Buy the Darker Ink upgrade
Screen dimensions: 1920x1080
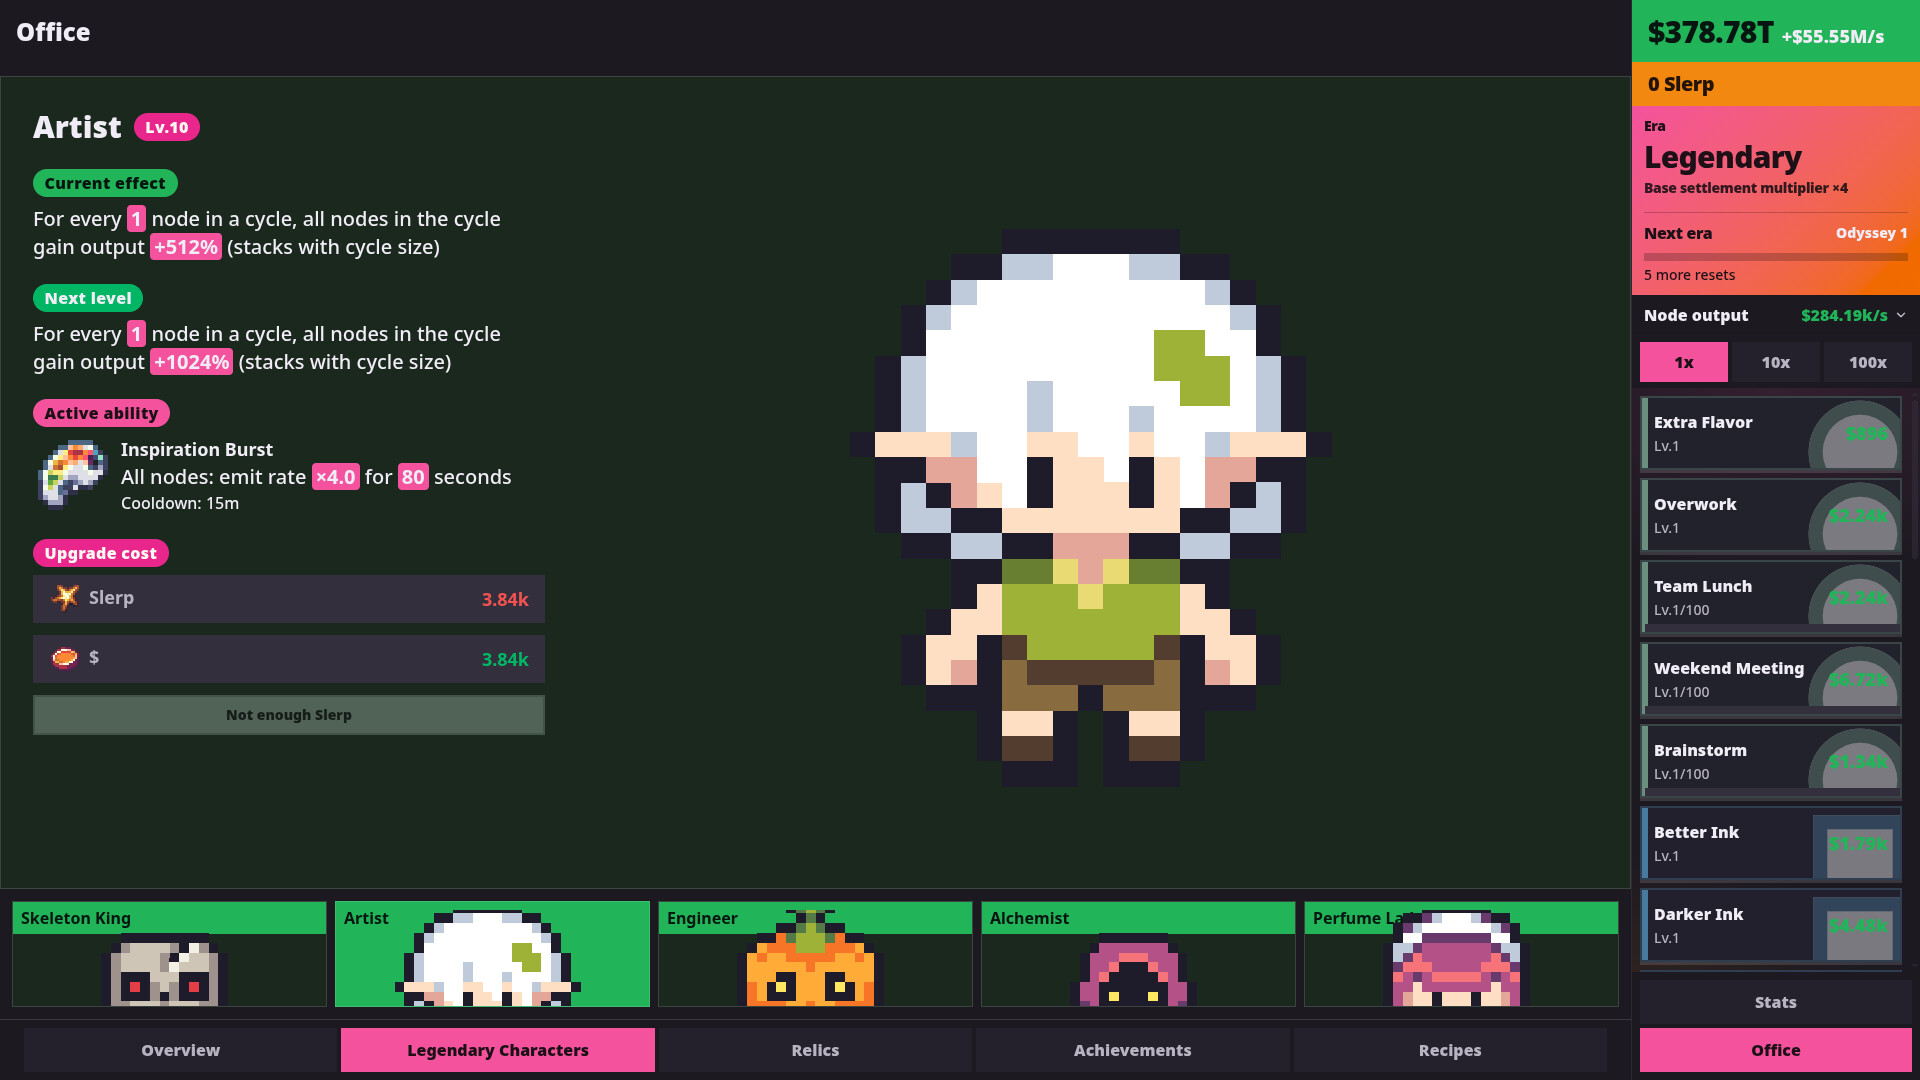click(x=1771, y=926)
